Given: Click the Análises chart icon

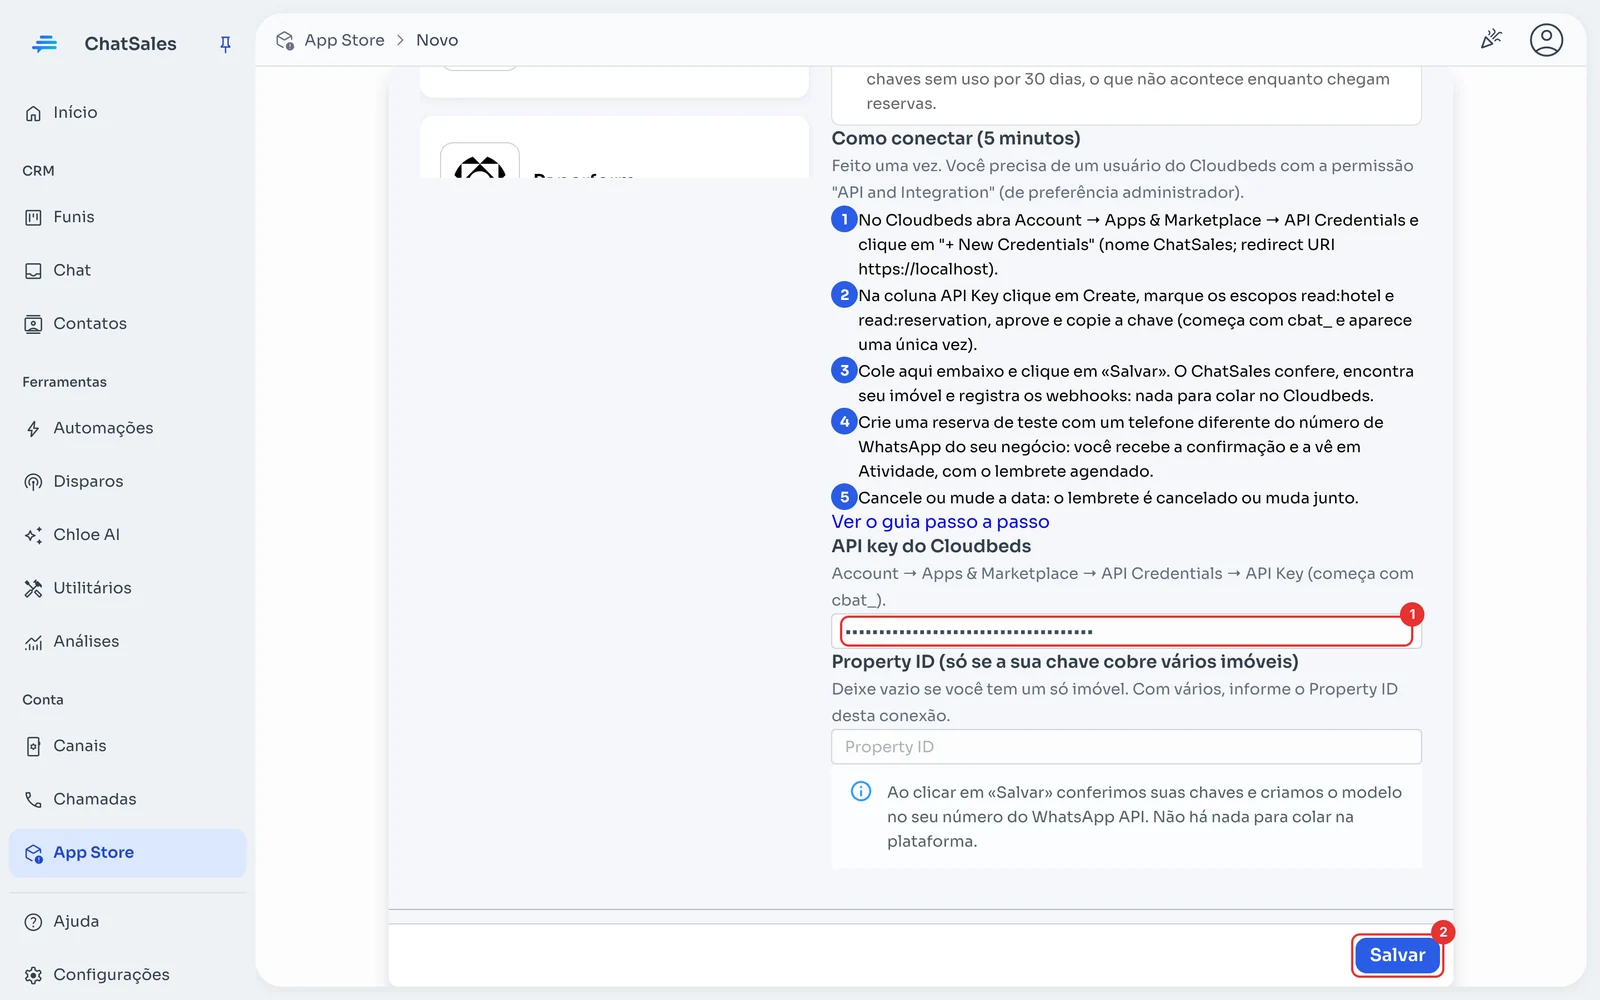Looking at the screenshot, I should [33, 642].
